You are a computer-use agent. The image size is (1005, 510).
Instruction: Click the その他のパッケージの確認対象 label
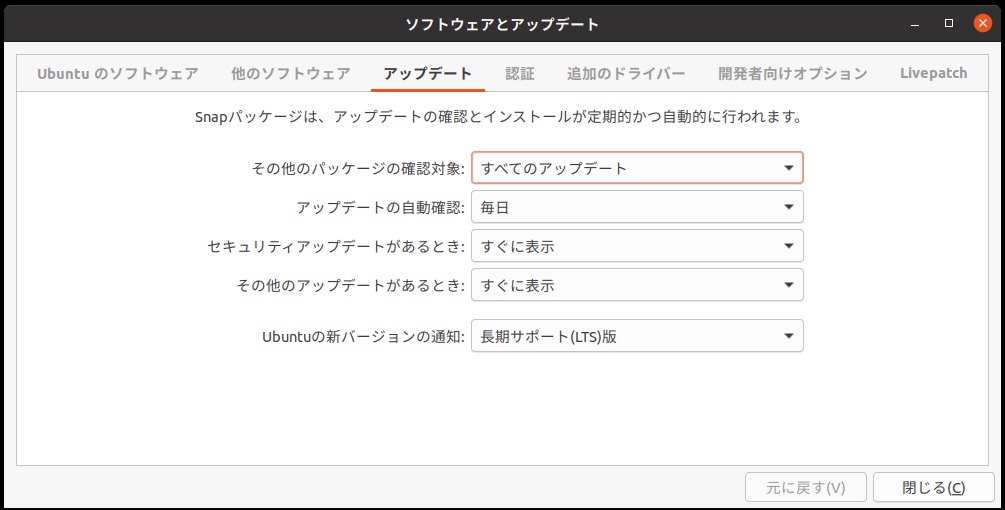click(x=358, y=169)
